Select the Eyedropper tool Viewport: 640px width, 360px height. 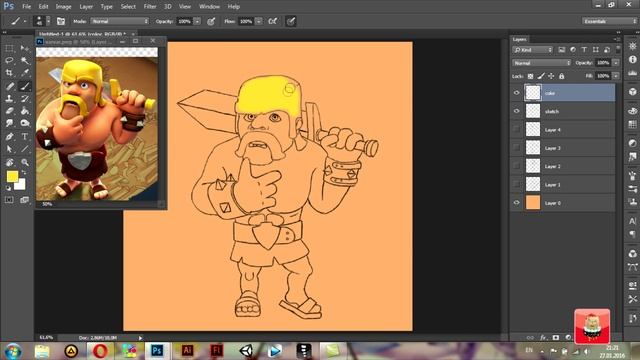click(25, 73)
